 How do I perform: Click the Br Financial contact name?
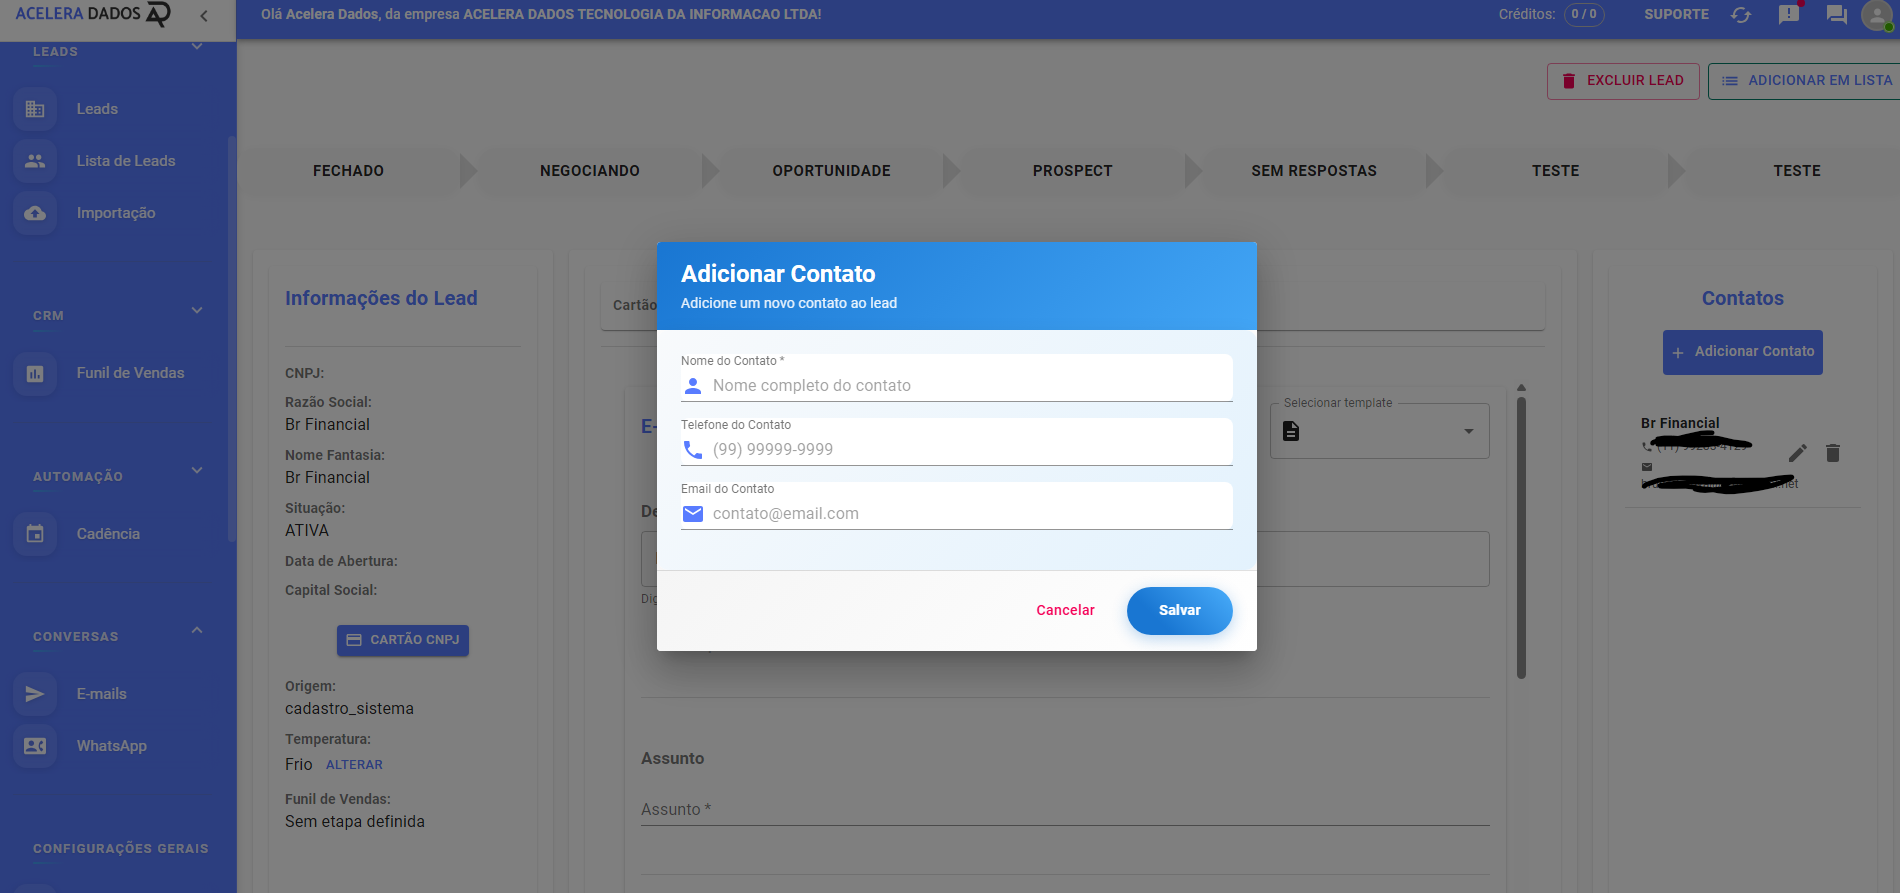coord(1680,423)
